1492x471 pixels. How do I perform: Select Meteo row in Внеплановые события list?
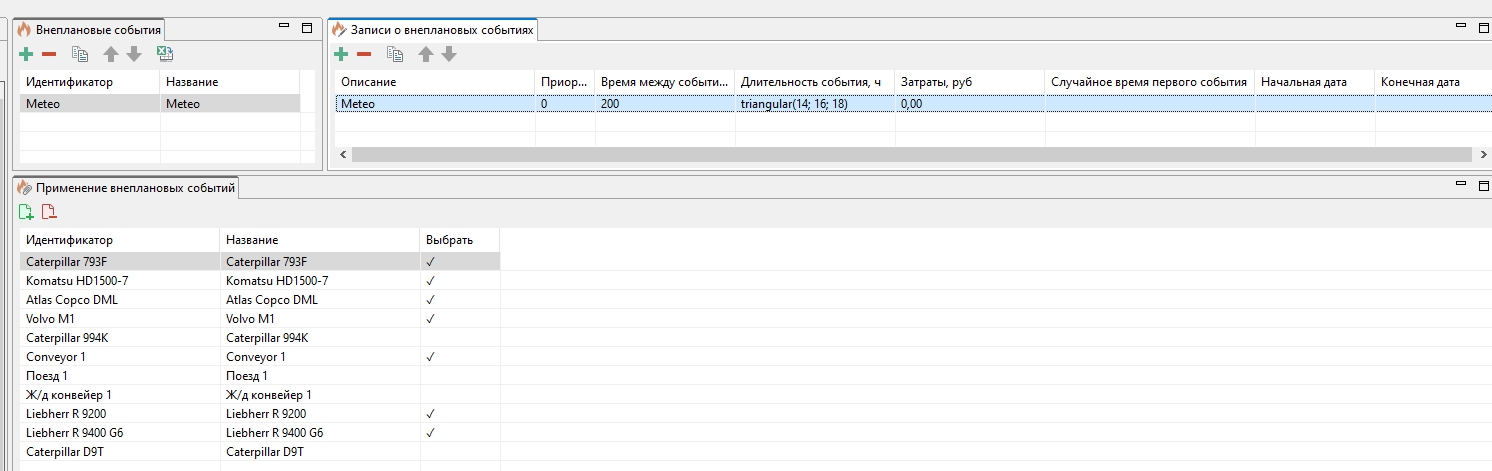(x=160, y=103)
